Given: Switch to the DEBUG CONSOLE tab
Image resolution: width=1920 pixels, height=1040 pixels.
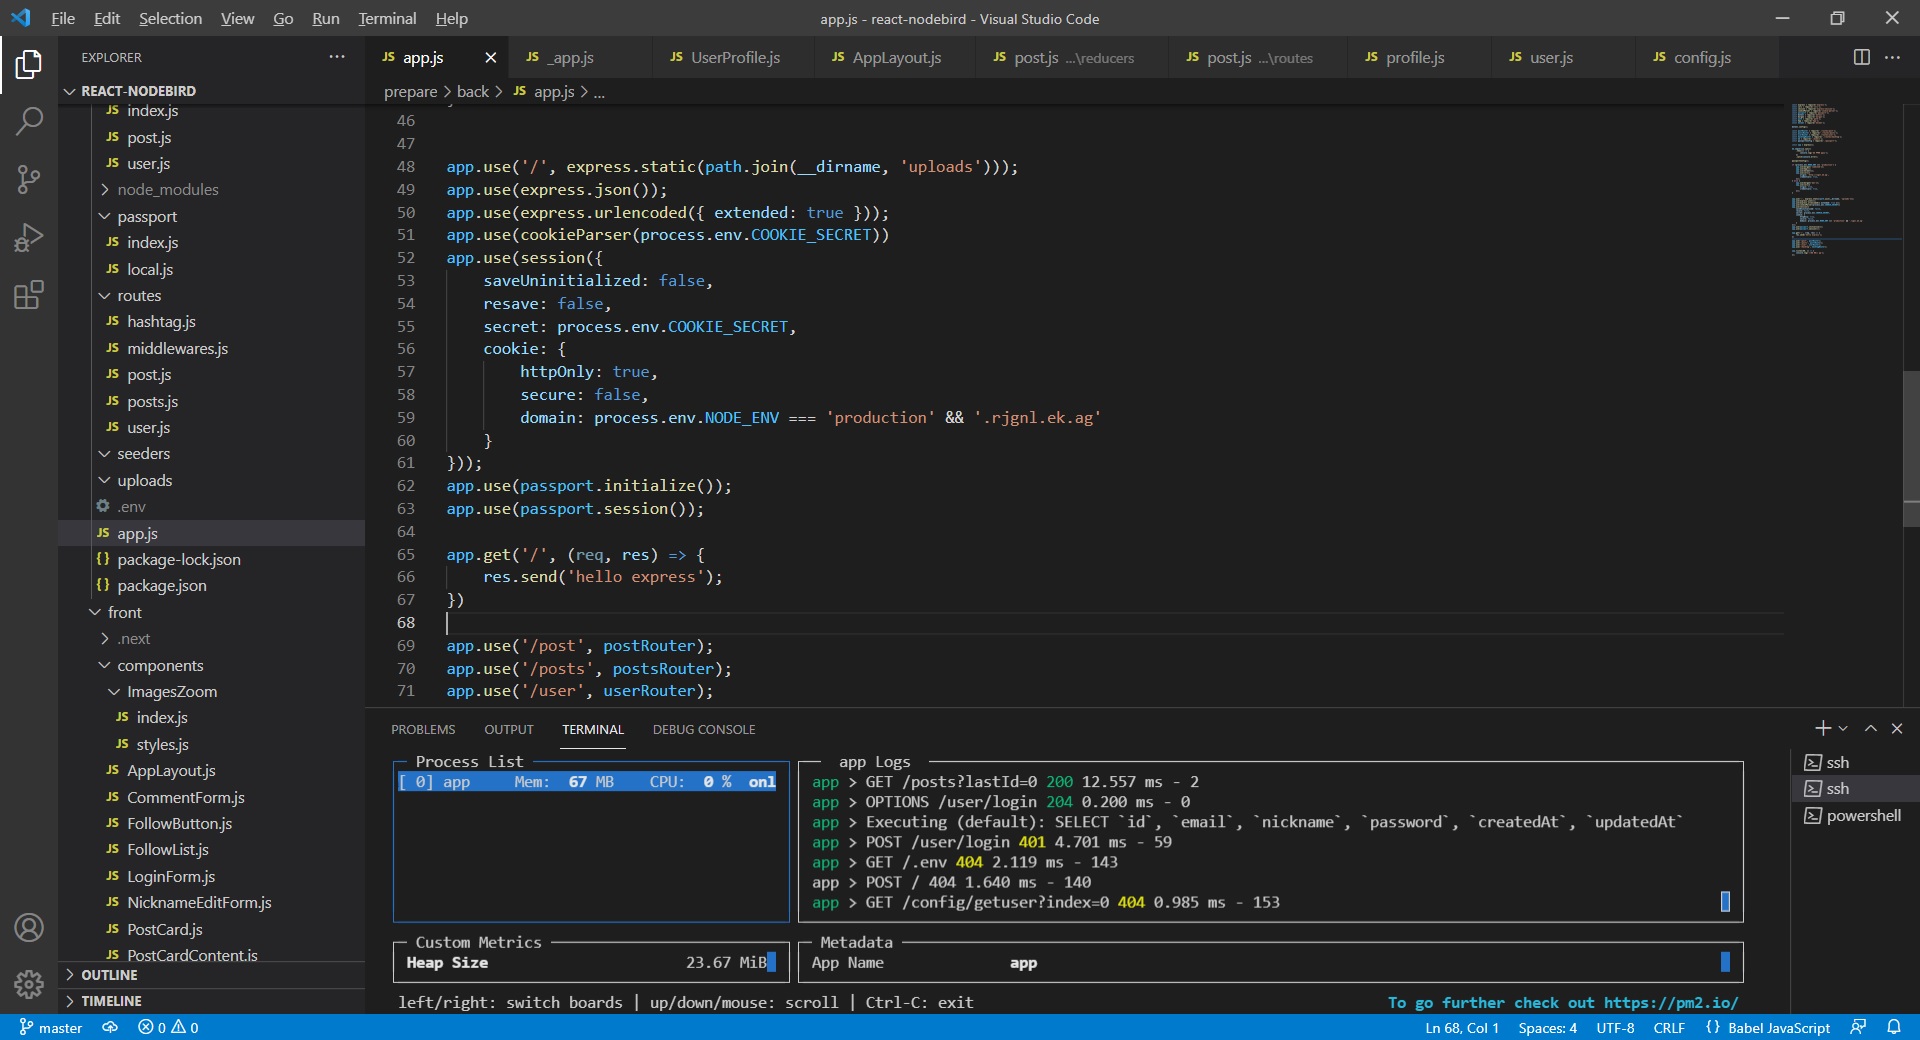Looking at the screenshot, I should tap(703, 730).
